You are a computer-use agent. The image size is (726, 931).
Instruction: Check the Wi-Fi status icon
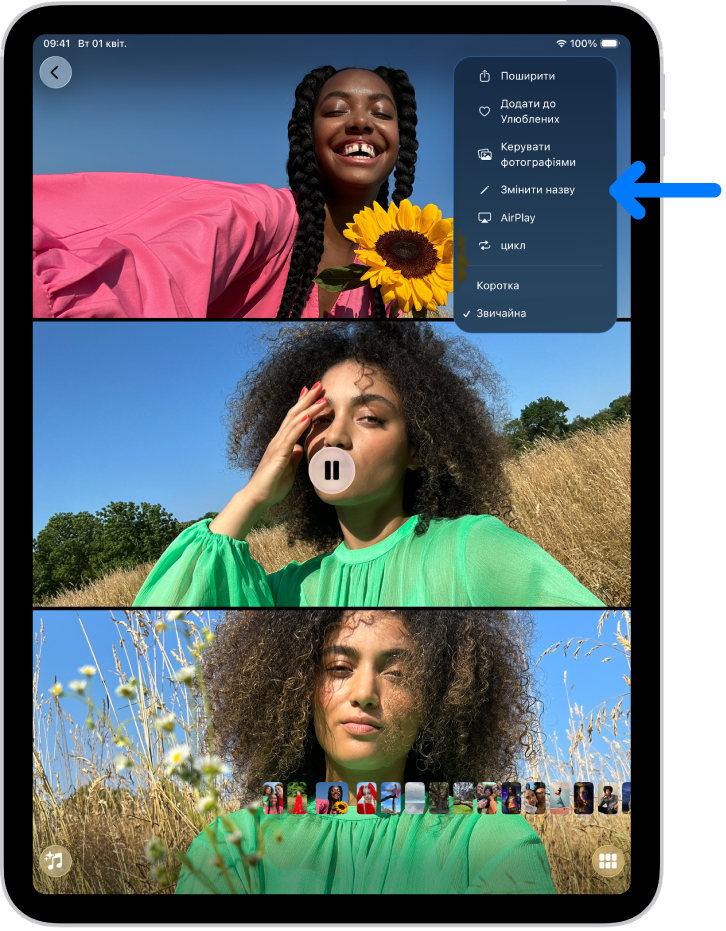point(561,43)
